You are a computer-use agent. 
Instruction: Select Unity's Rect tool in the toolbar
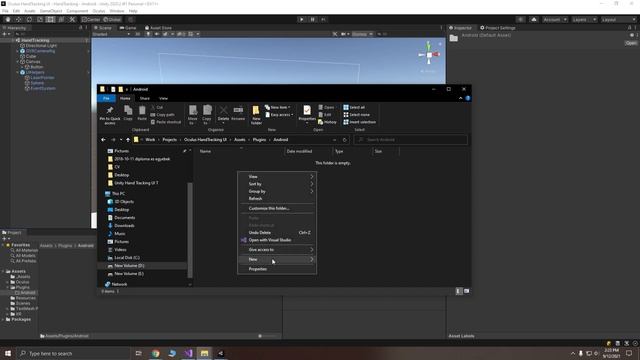pos(50,19)
